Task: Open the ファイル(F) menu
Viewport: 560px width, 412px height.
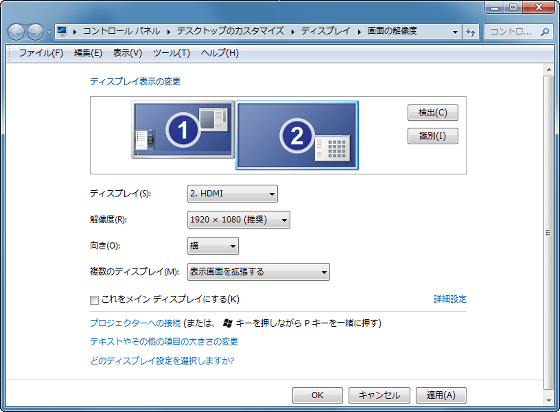Action: tap(41, 53)
